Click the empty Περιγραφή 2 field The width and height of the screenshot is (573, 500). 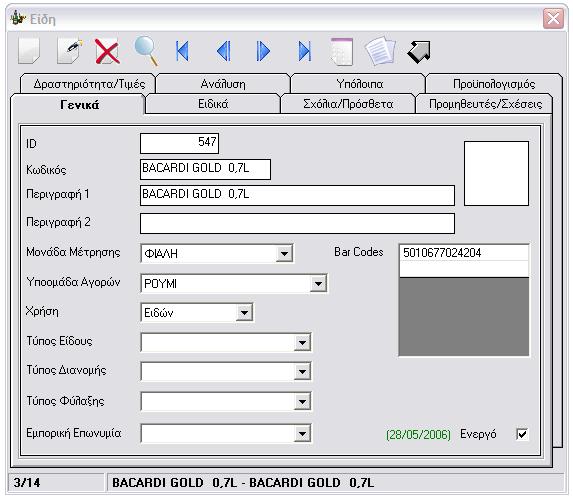[x=297, y=223]
